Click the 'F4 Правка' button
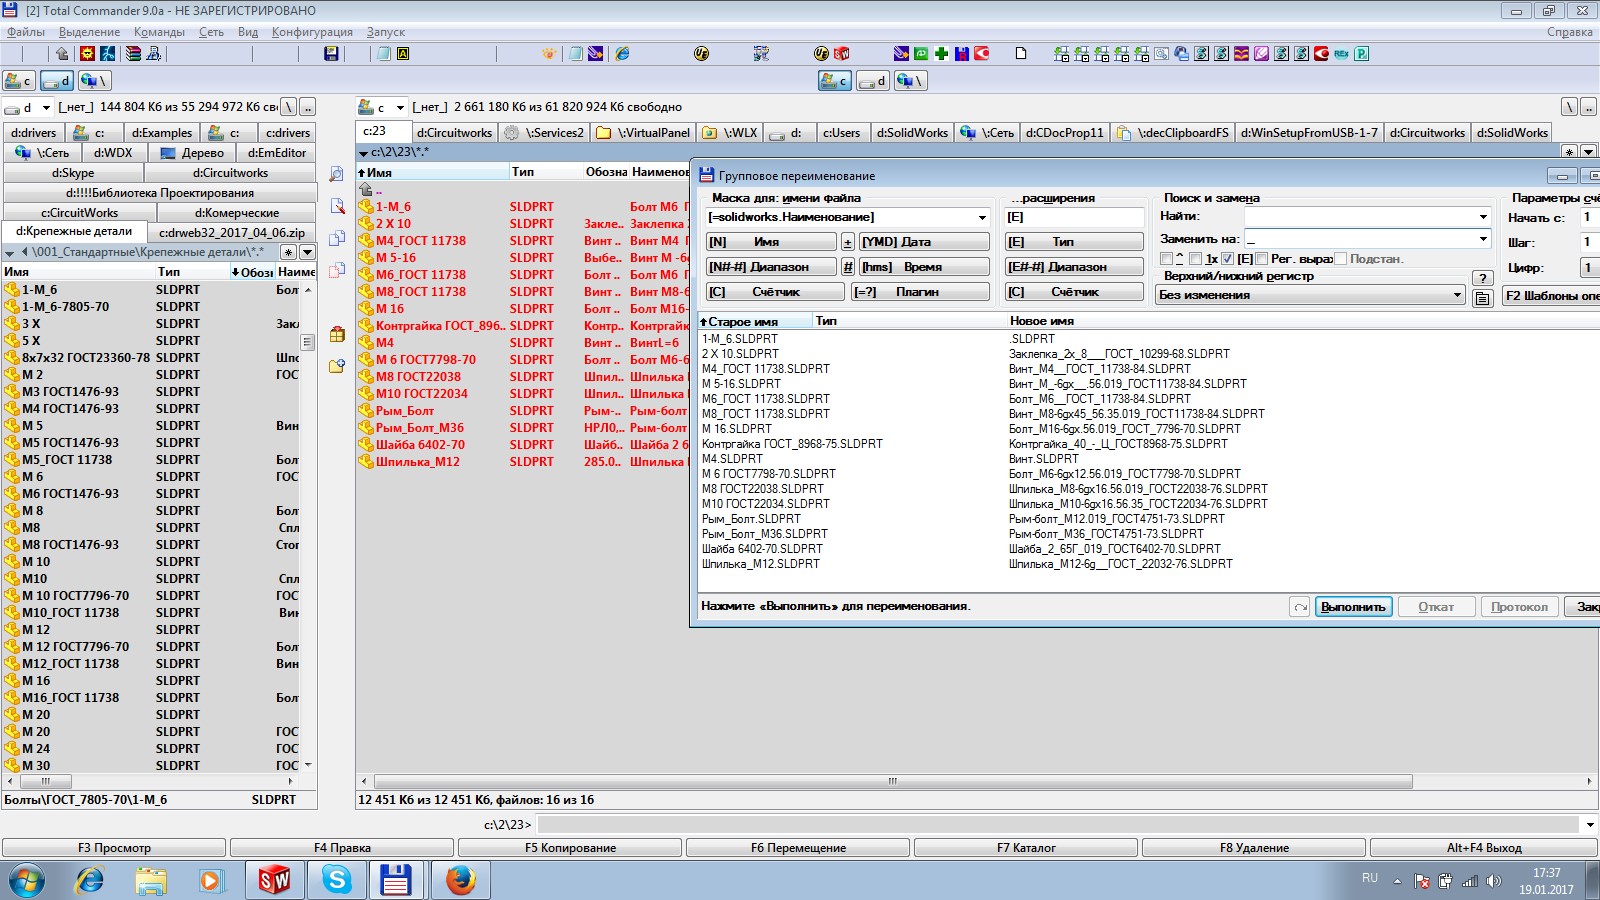1600x900 pixels. click(342, 848)
